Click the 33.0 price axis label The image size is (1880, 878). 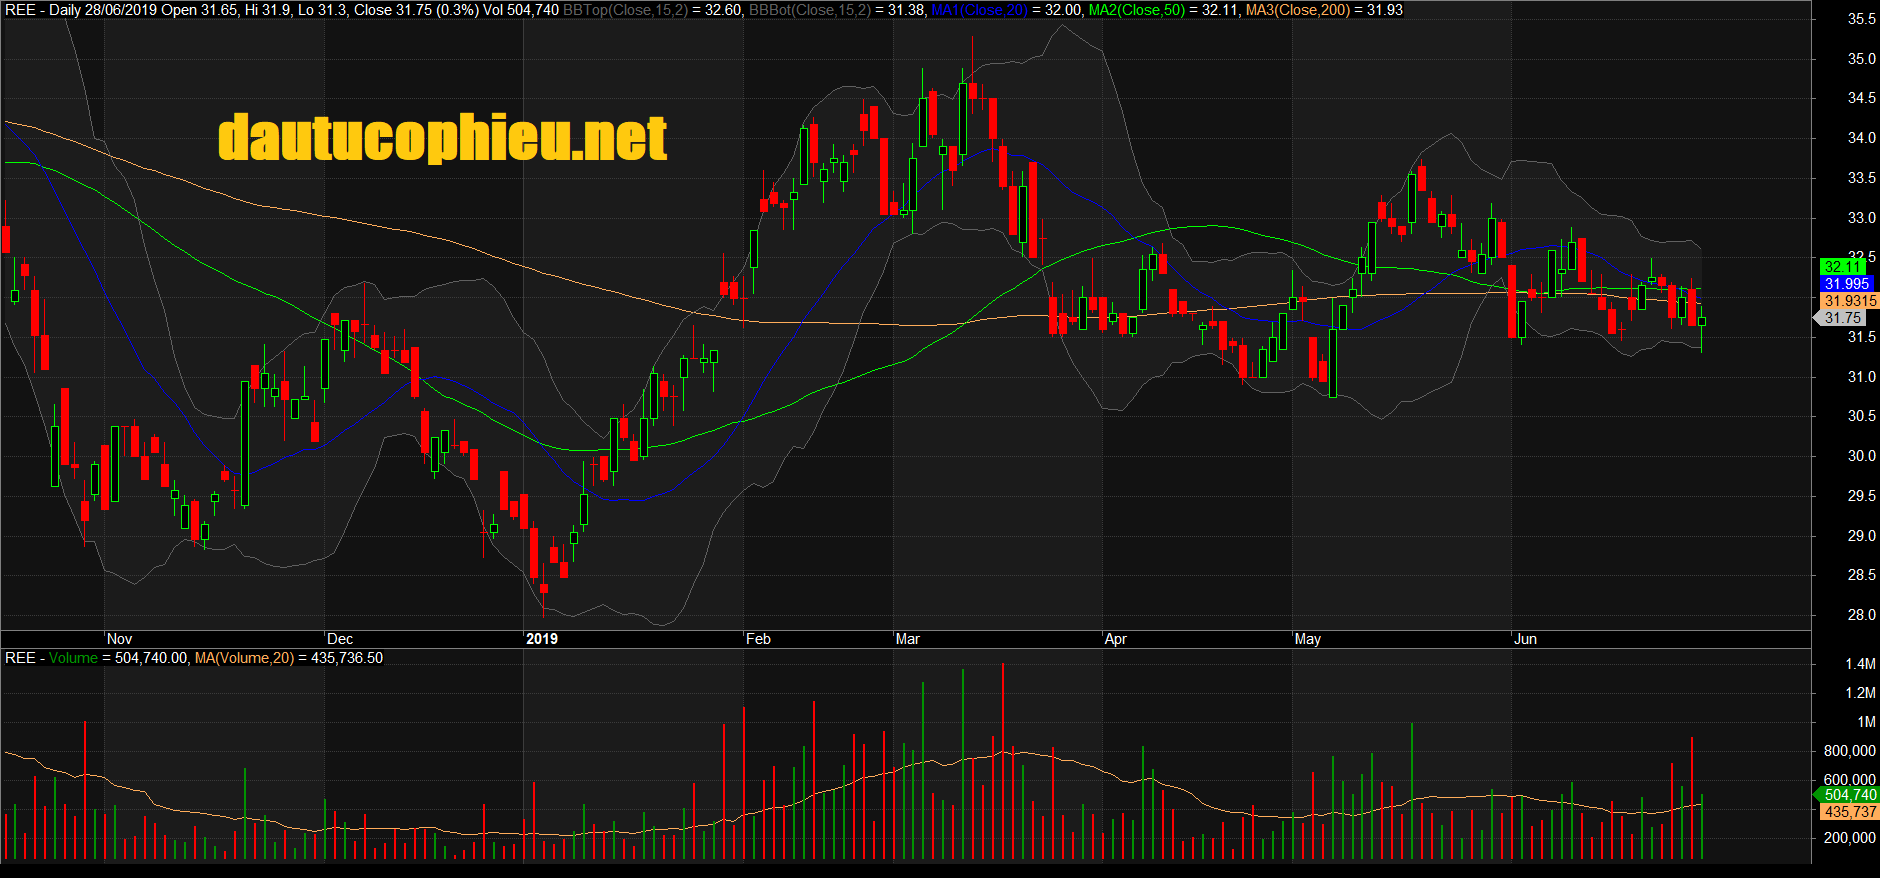click(1862, 218)
